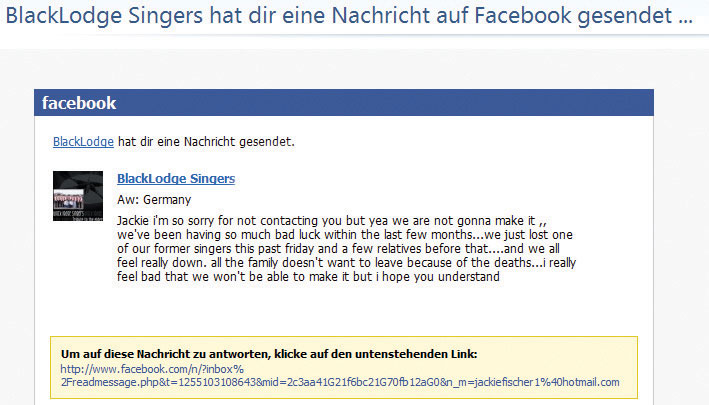
Task: Click the blue facebook header bar
Action: click(344, 103)
